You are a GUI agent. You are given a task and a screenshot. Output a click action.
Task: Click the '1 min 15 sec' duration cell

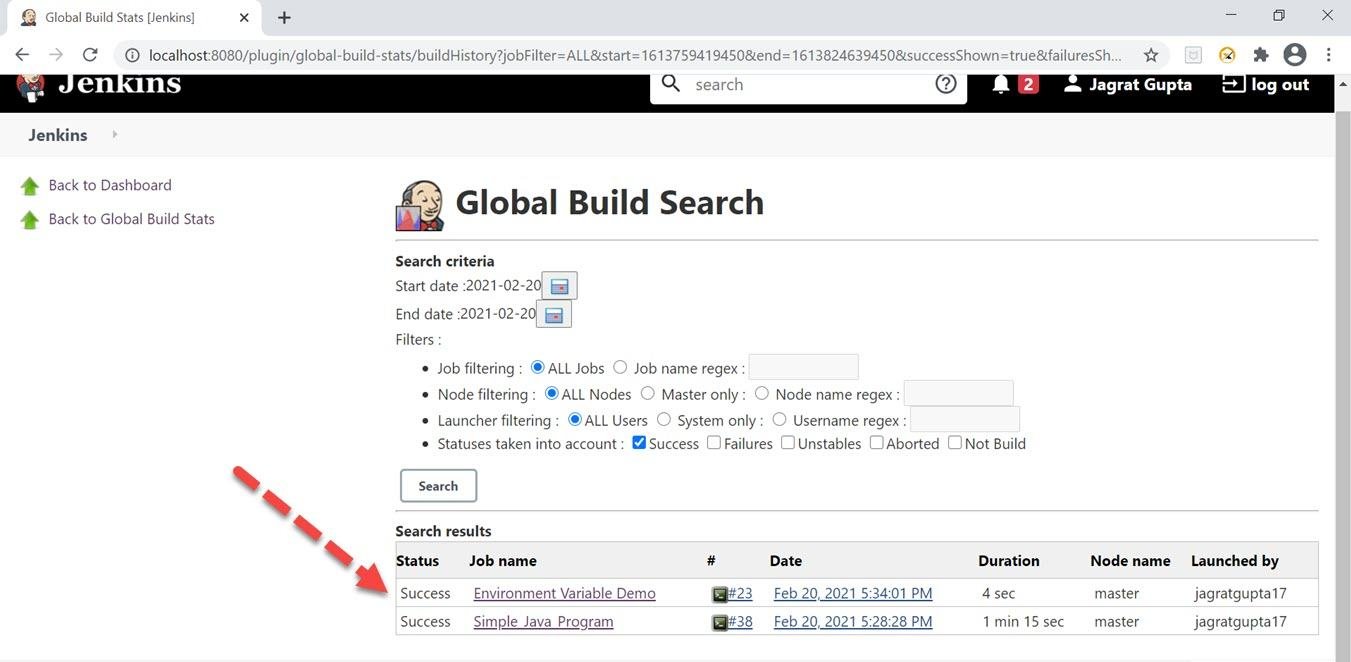(1023, 621)
